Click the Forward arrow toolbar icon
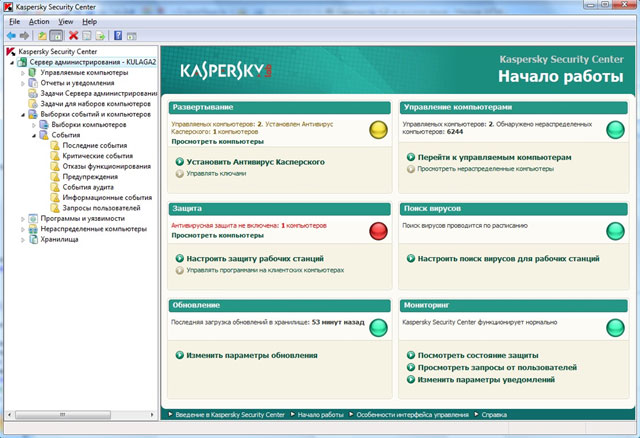 pyautogui.click(x=24, y=36)
